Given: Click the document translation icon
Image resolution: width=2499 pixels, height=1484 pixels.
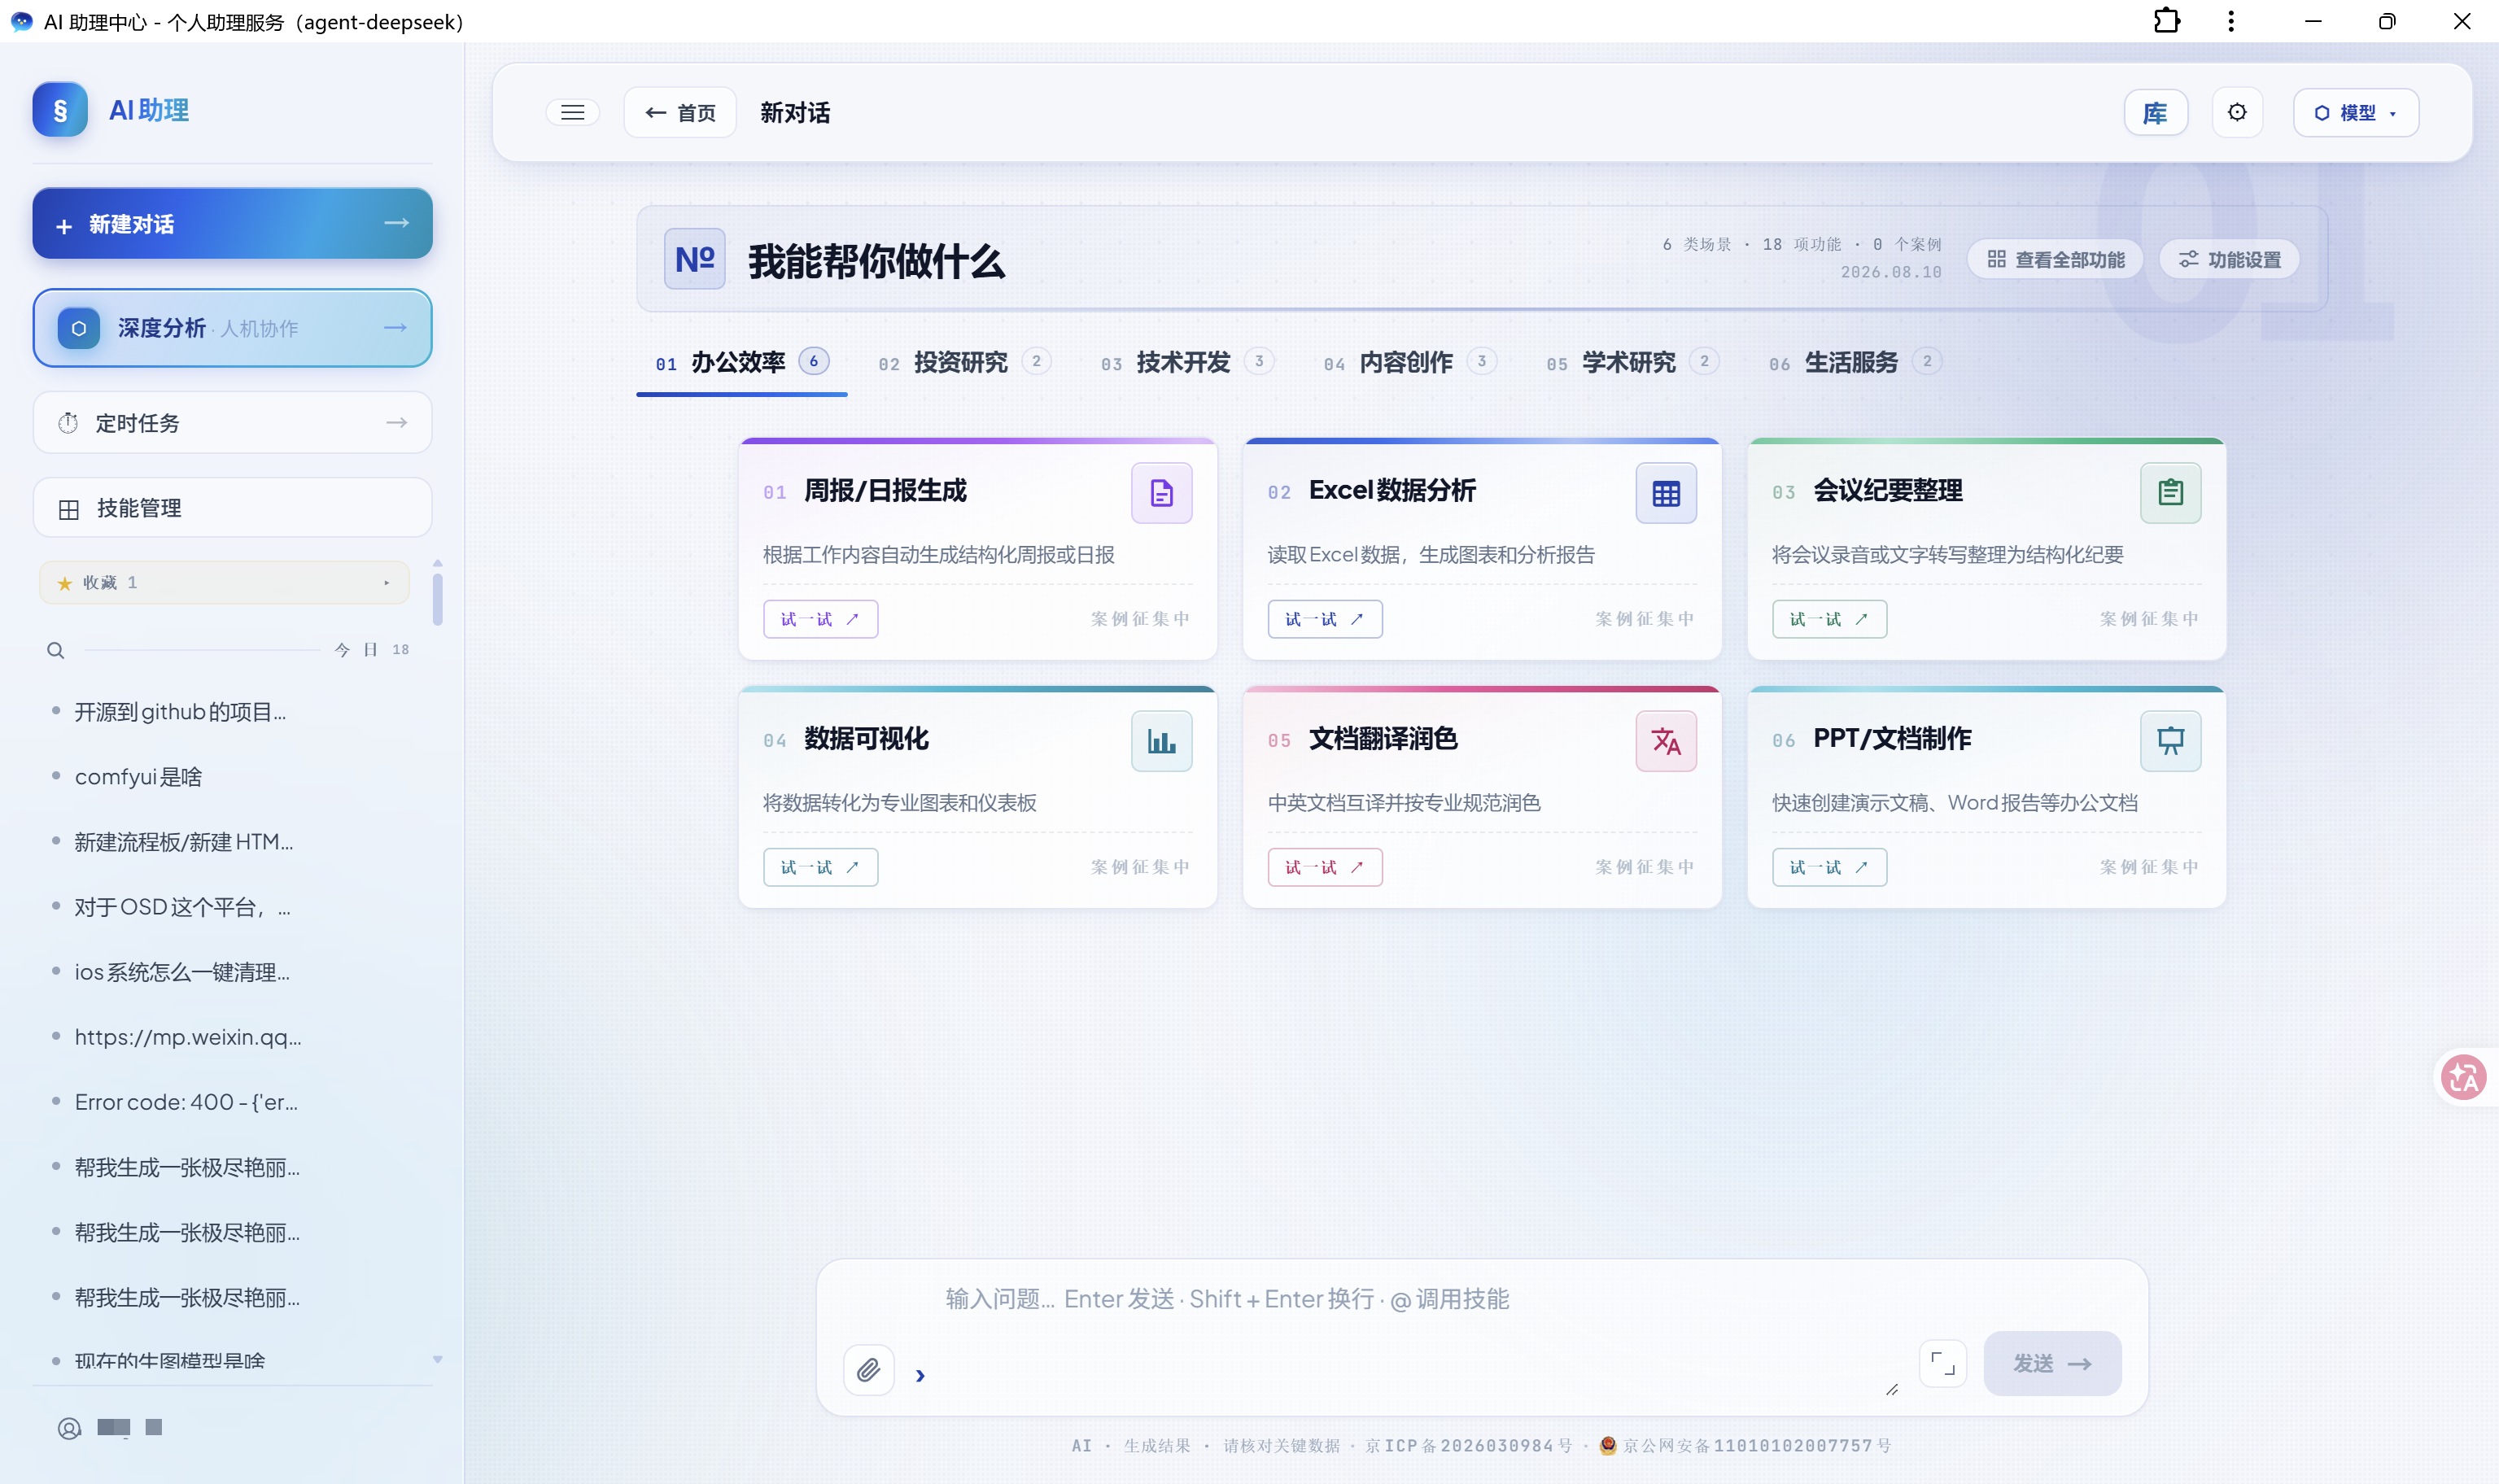Looking at the screenshot, I should tap(1666, 741).
